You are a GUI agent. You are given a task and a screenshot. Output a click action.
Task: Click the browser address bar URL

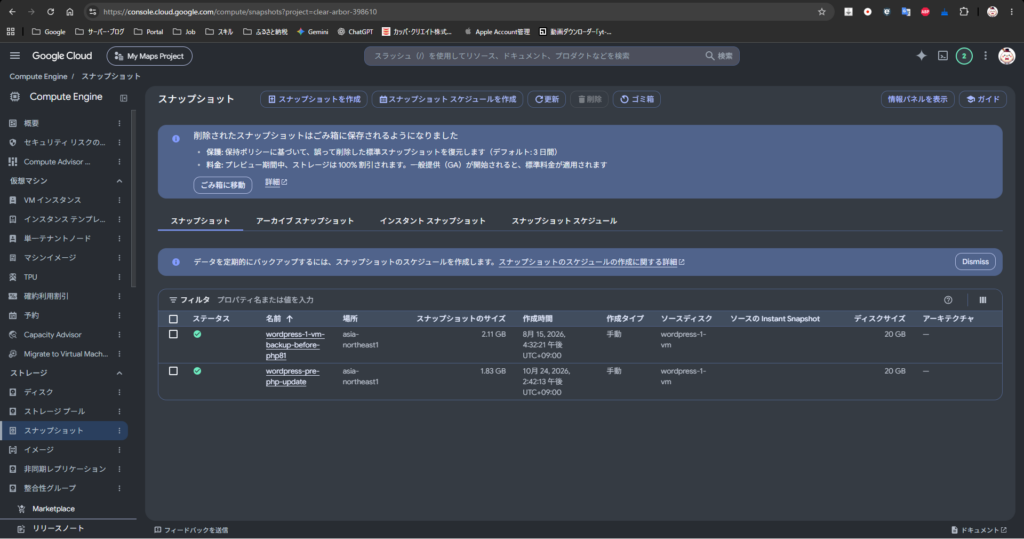[x=240, y=12]
